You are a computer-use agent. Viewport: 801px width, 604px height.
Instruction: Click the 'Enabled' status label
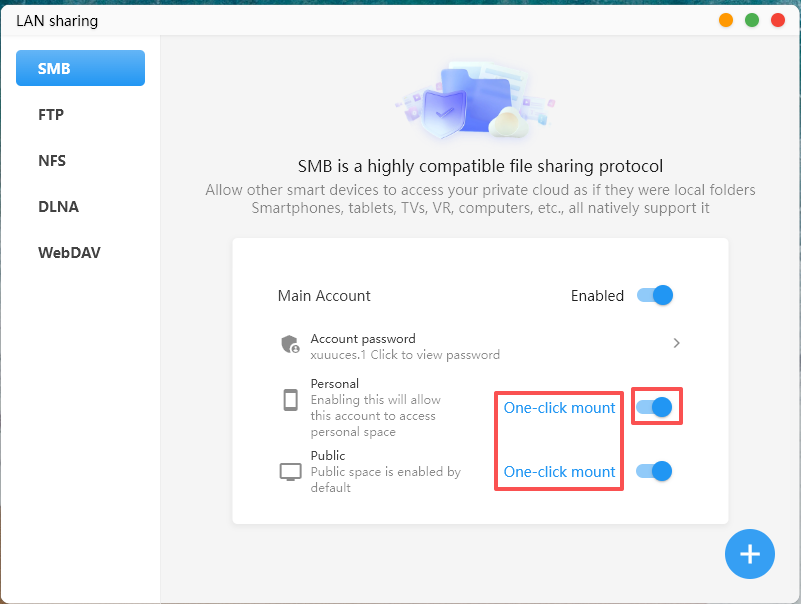(597, 296)
